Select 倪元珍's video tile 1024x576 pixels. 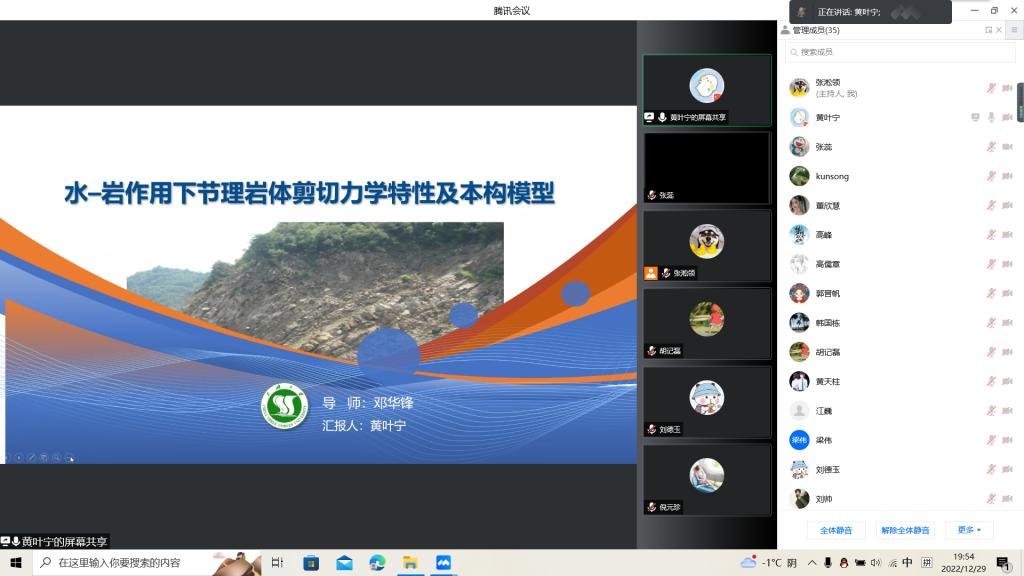[x=707, y=480]
